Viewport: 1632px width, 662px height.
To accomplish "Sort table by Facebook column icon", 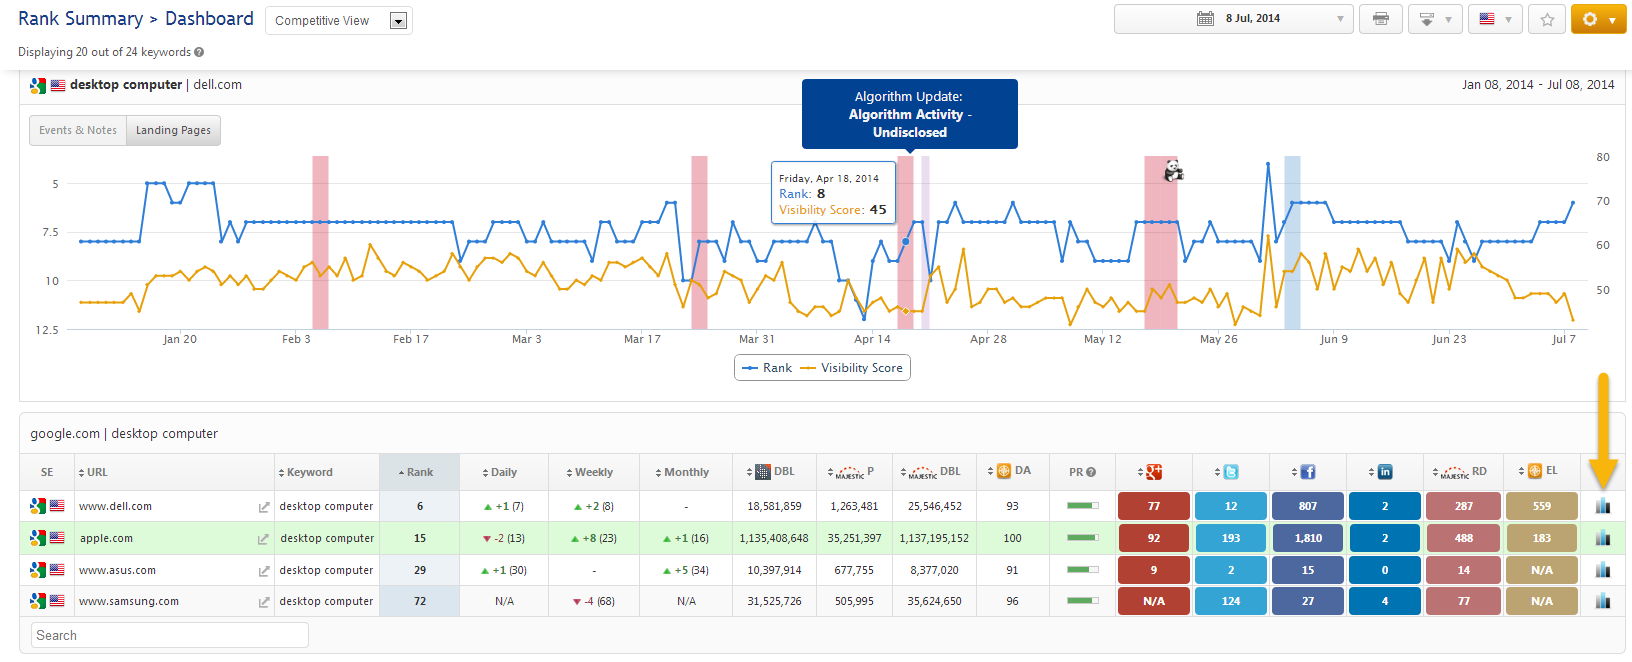I will (1307, 472).
